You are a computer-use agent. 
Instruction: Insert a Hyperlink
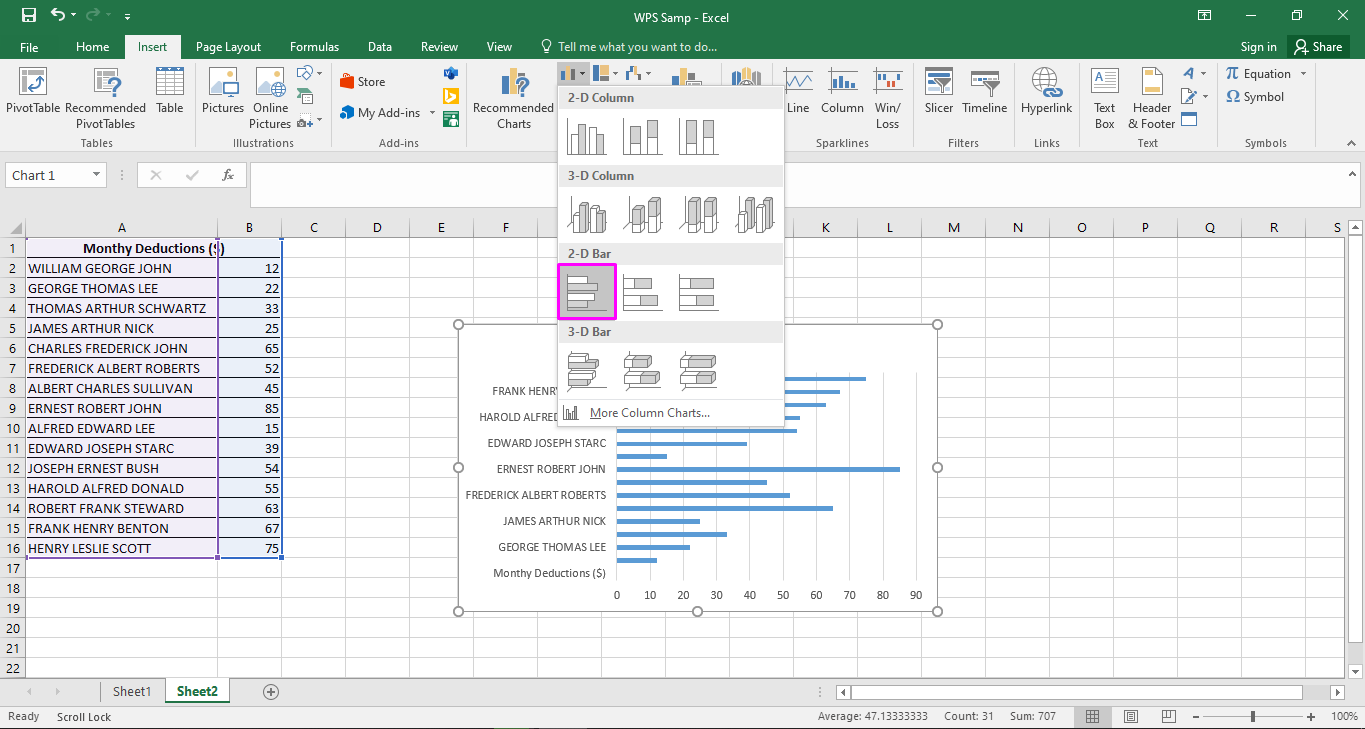[x=1046, y=97]
